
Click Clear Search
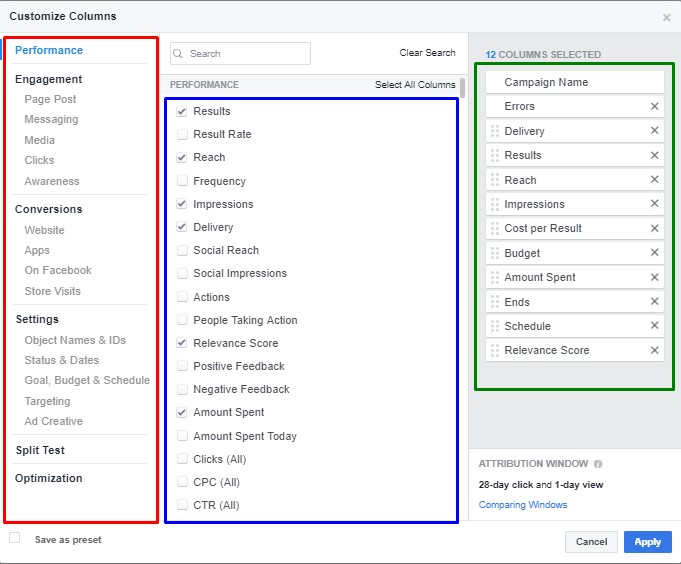pos(427,53)
